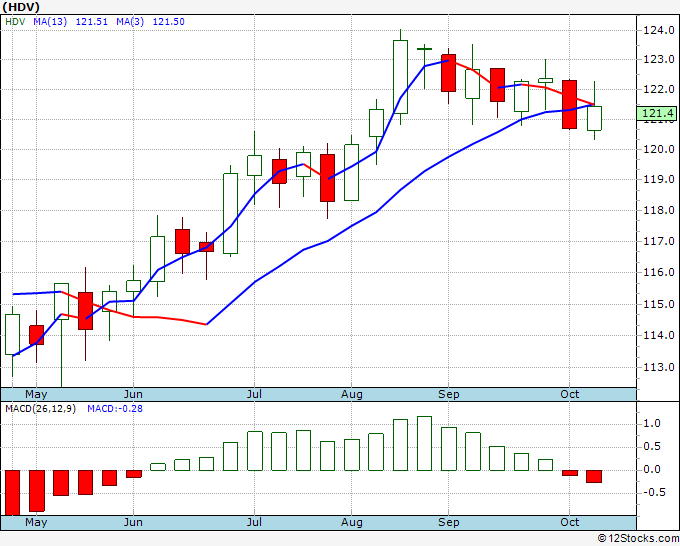Click the 118.0 price axis label
This screenshot has width=680, height=546.
click(659, 210)
